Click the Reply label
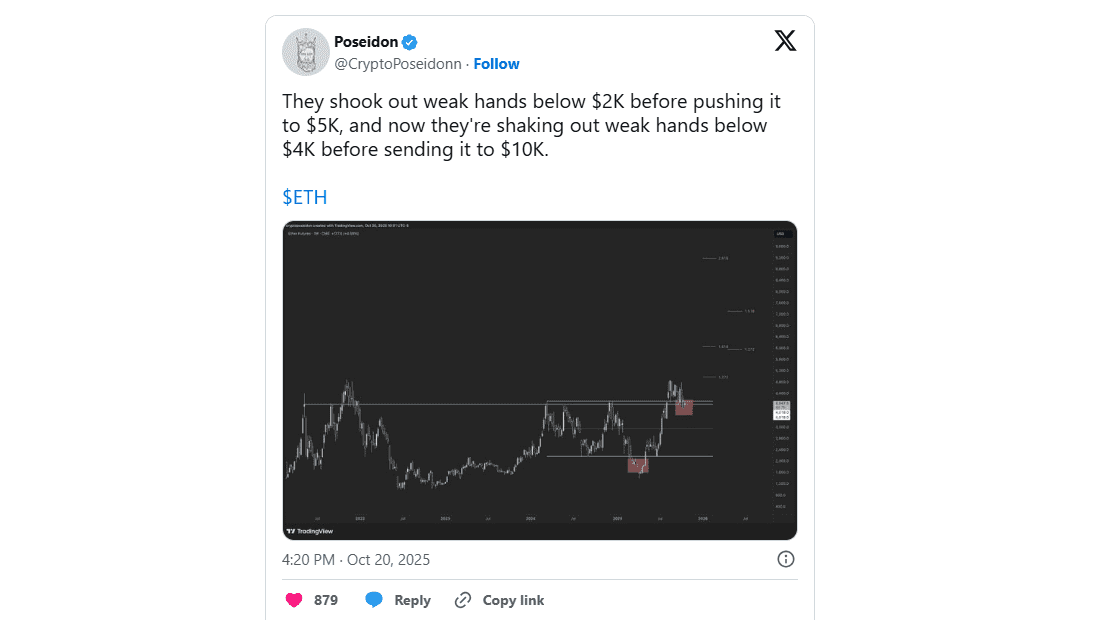1104x620 pixels. click(x=412, y=600)
